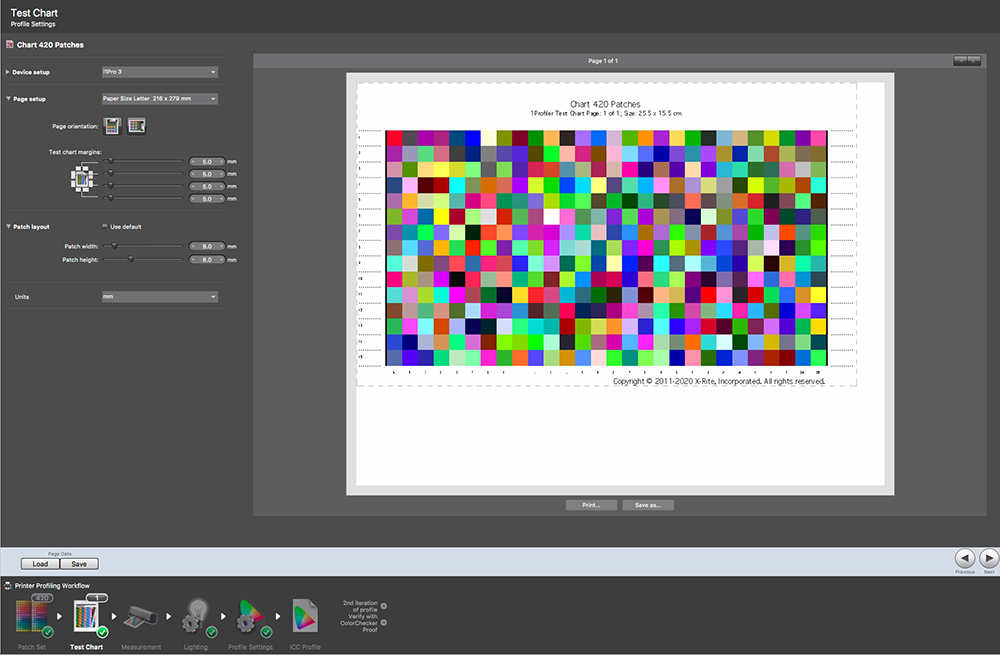The width and height of the screenshot is (1000, 655).
Task: Collapse the Patch layout section
Action: tap(8, 227)
